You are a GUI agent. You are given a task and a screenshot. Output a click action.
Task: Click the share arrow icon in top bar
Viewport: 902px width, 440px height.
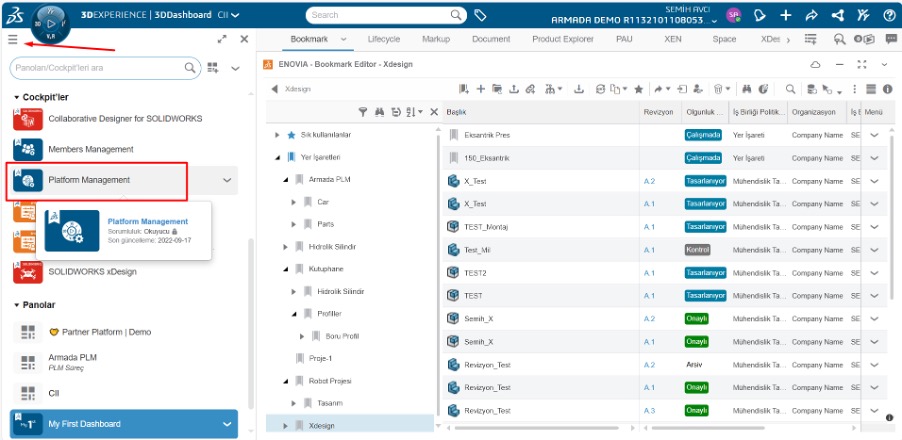(x=812, y=16)
